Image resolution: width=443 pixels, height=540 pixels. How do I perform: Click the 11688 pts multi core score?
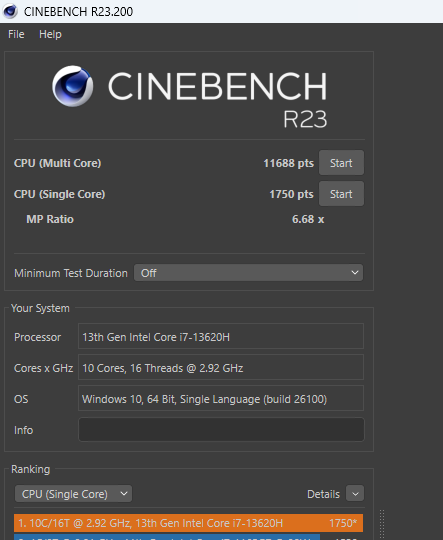click(x=288, y=163)
